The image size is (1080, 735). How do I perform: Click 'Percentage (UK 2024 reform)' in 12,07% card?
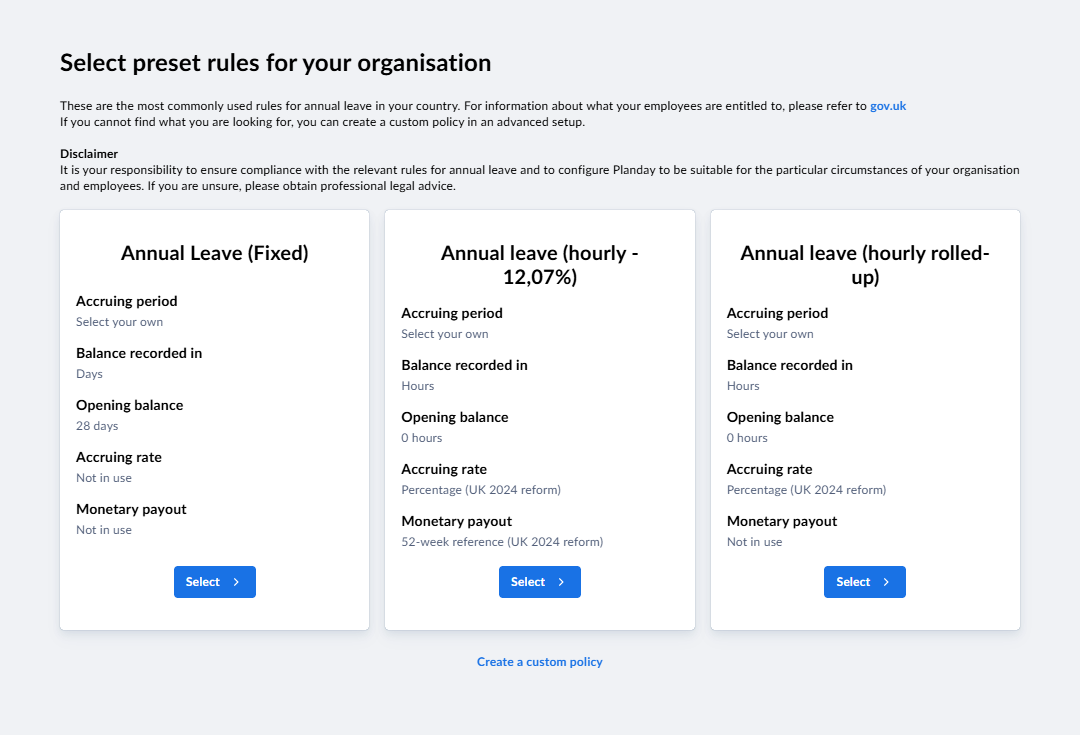[x=481, y=490]
